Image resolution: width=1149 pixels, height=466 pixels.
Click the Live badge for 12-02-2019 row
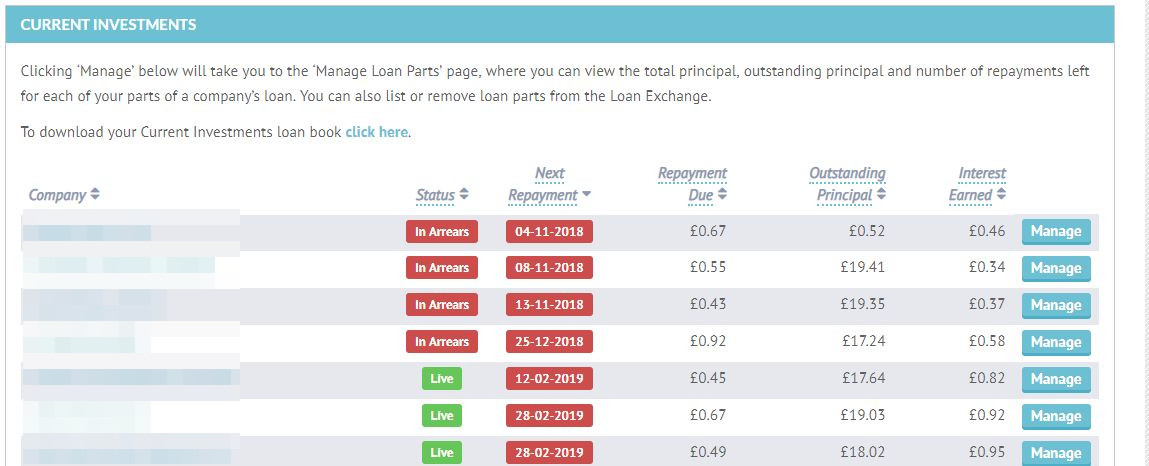coord(442,379)
